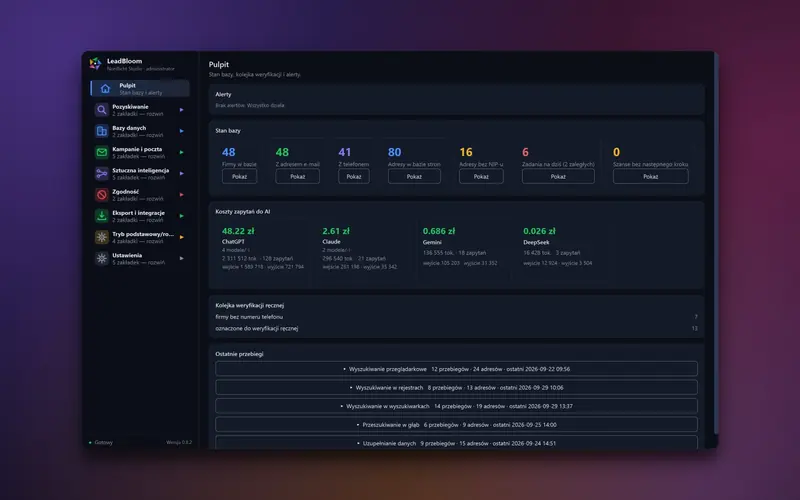Image resolution: width=800 pixels, height=500 pixels.
Task: Click the 'Brak alertów' alert message
Action: point(250,105)
